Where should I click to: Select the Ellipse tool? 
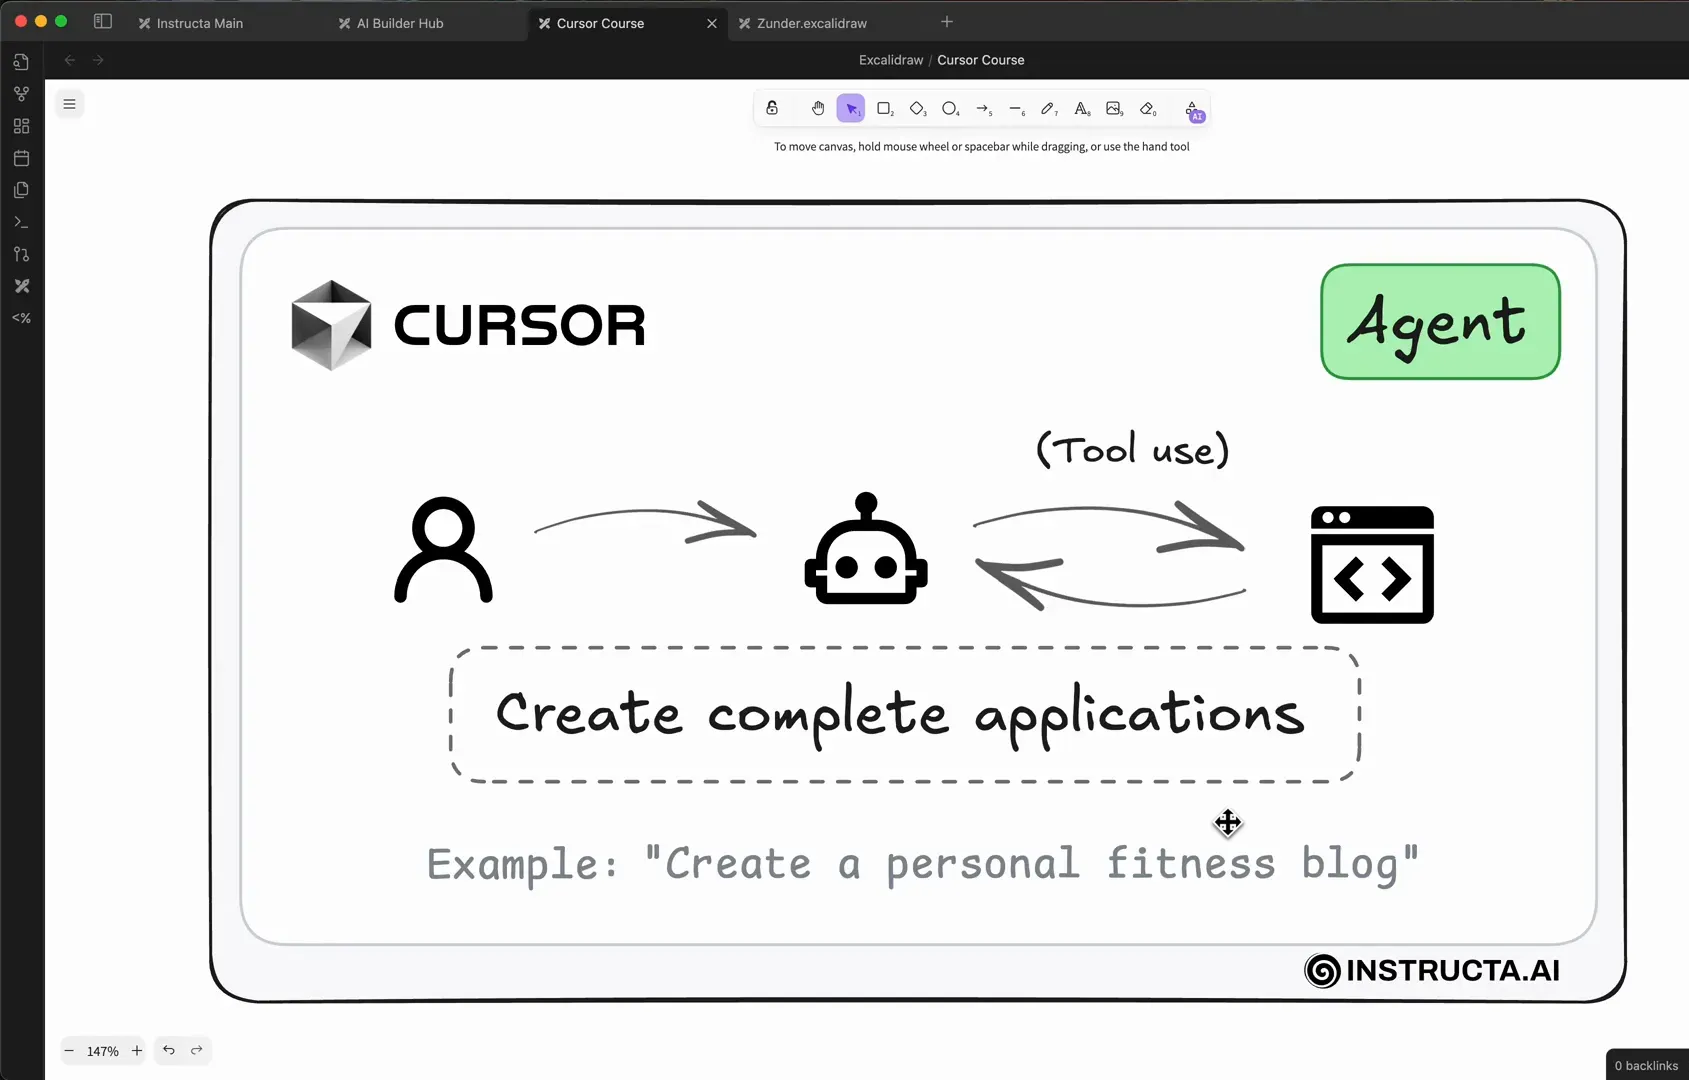tap(950, 108)
